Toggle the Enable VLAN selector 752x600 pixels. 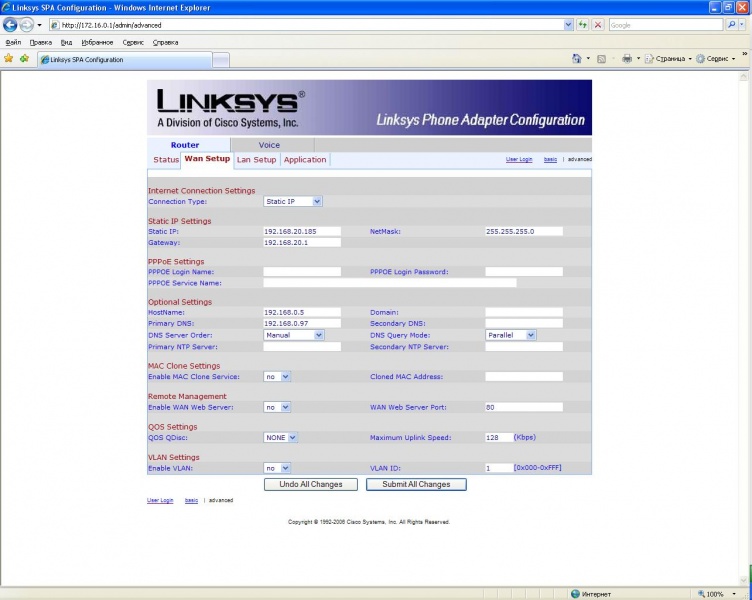coord(277,467)
